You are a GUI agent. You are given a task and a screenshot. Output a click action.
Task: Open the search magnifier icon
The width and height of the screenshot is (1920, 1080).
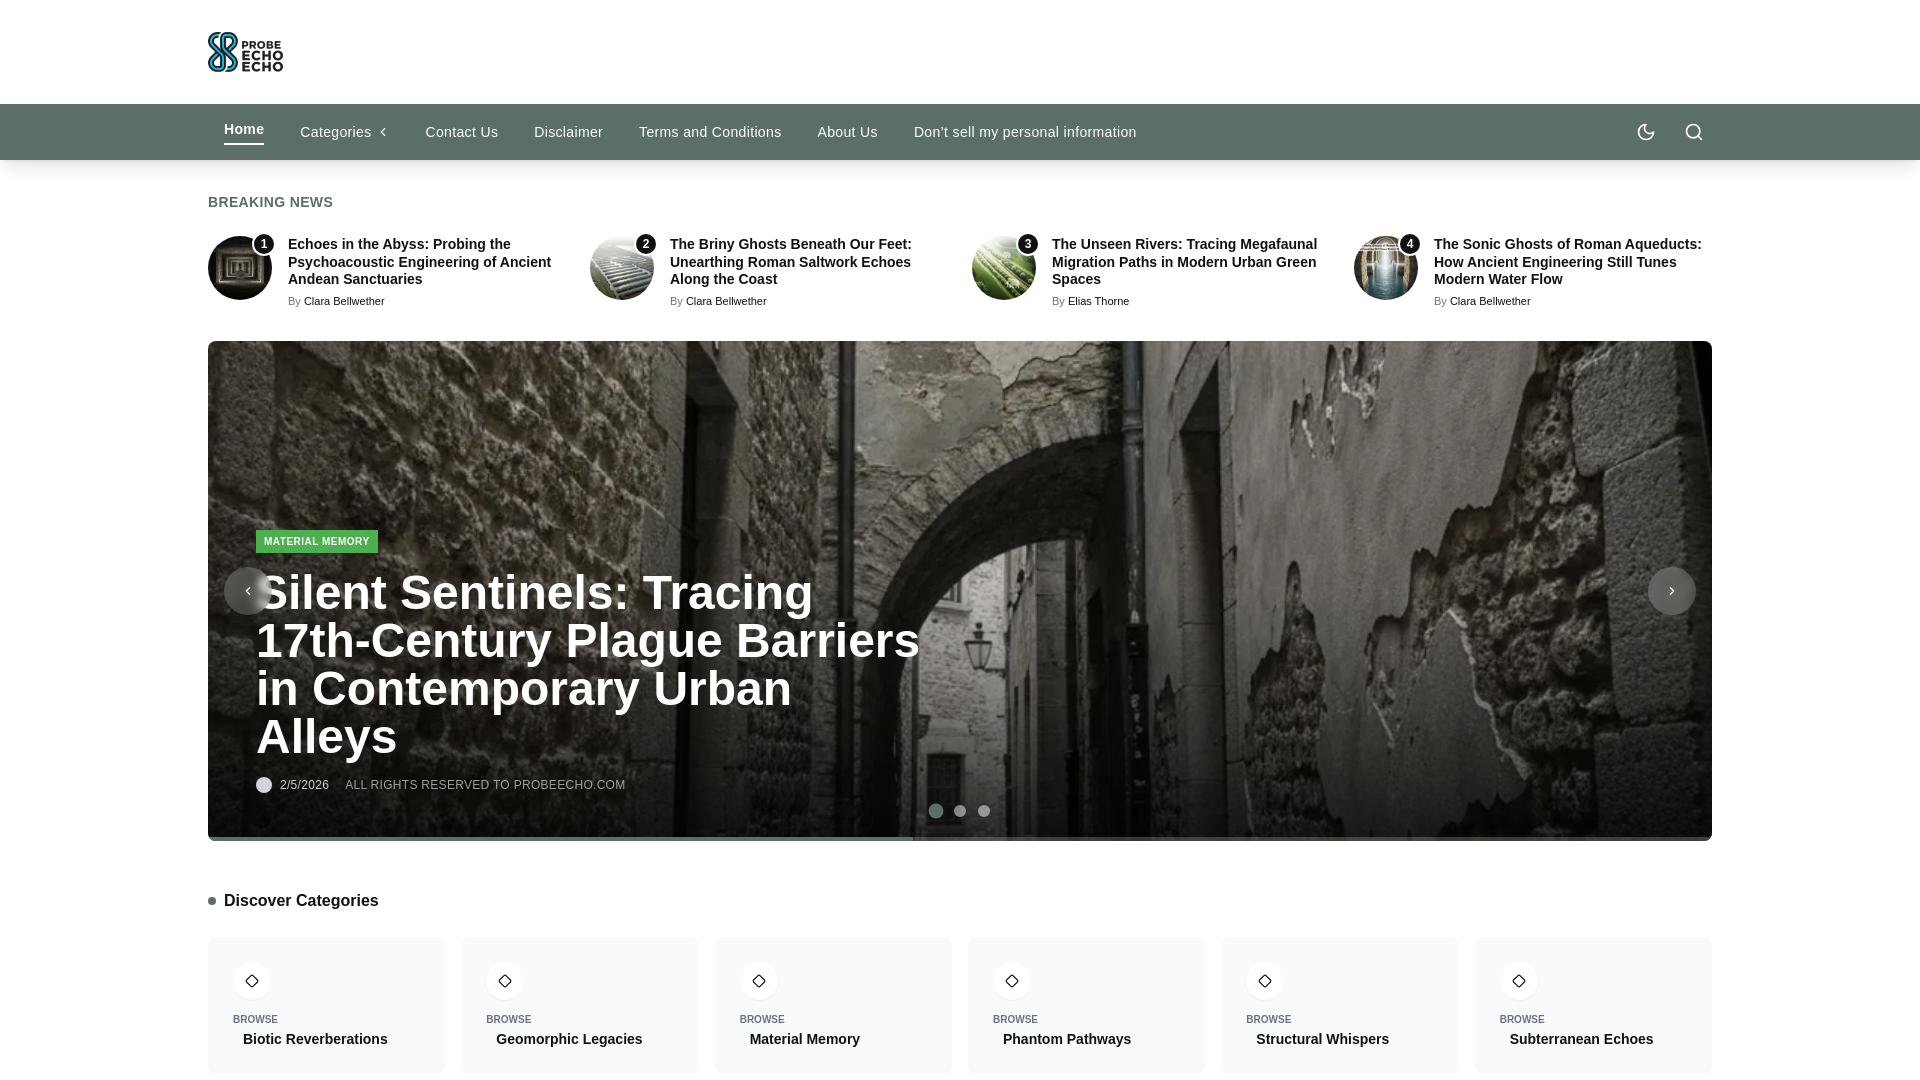(1693, 132)
